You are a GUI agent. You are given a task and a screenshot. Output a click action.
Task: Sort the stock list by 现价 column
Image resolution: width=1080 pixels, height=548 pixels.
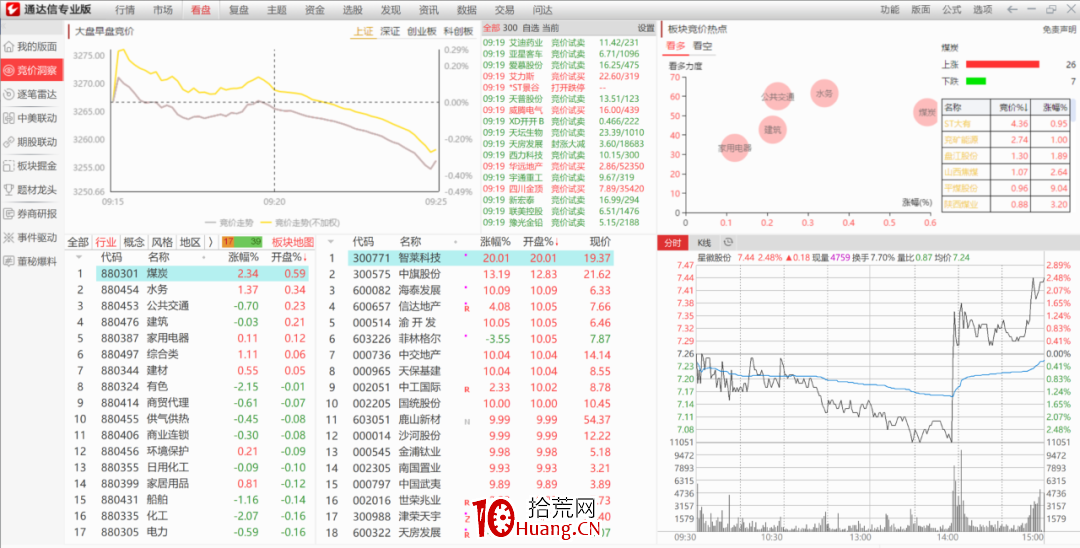click(x=600, y=242)
